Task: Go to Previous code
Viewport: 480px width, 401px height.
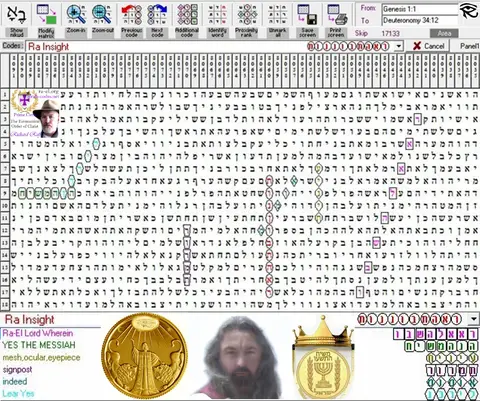Action: click(x=132, y=20)
